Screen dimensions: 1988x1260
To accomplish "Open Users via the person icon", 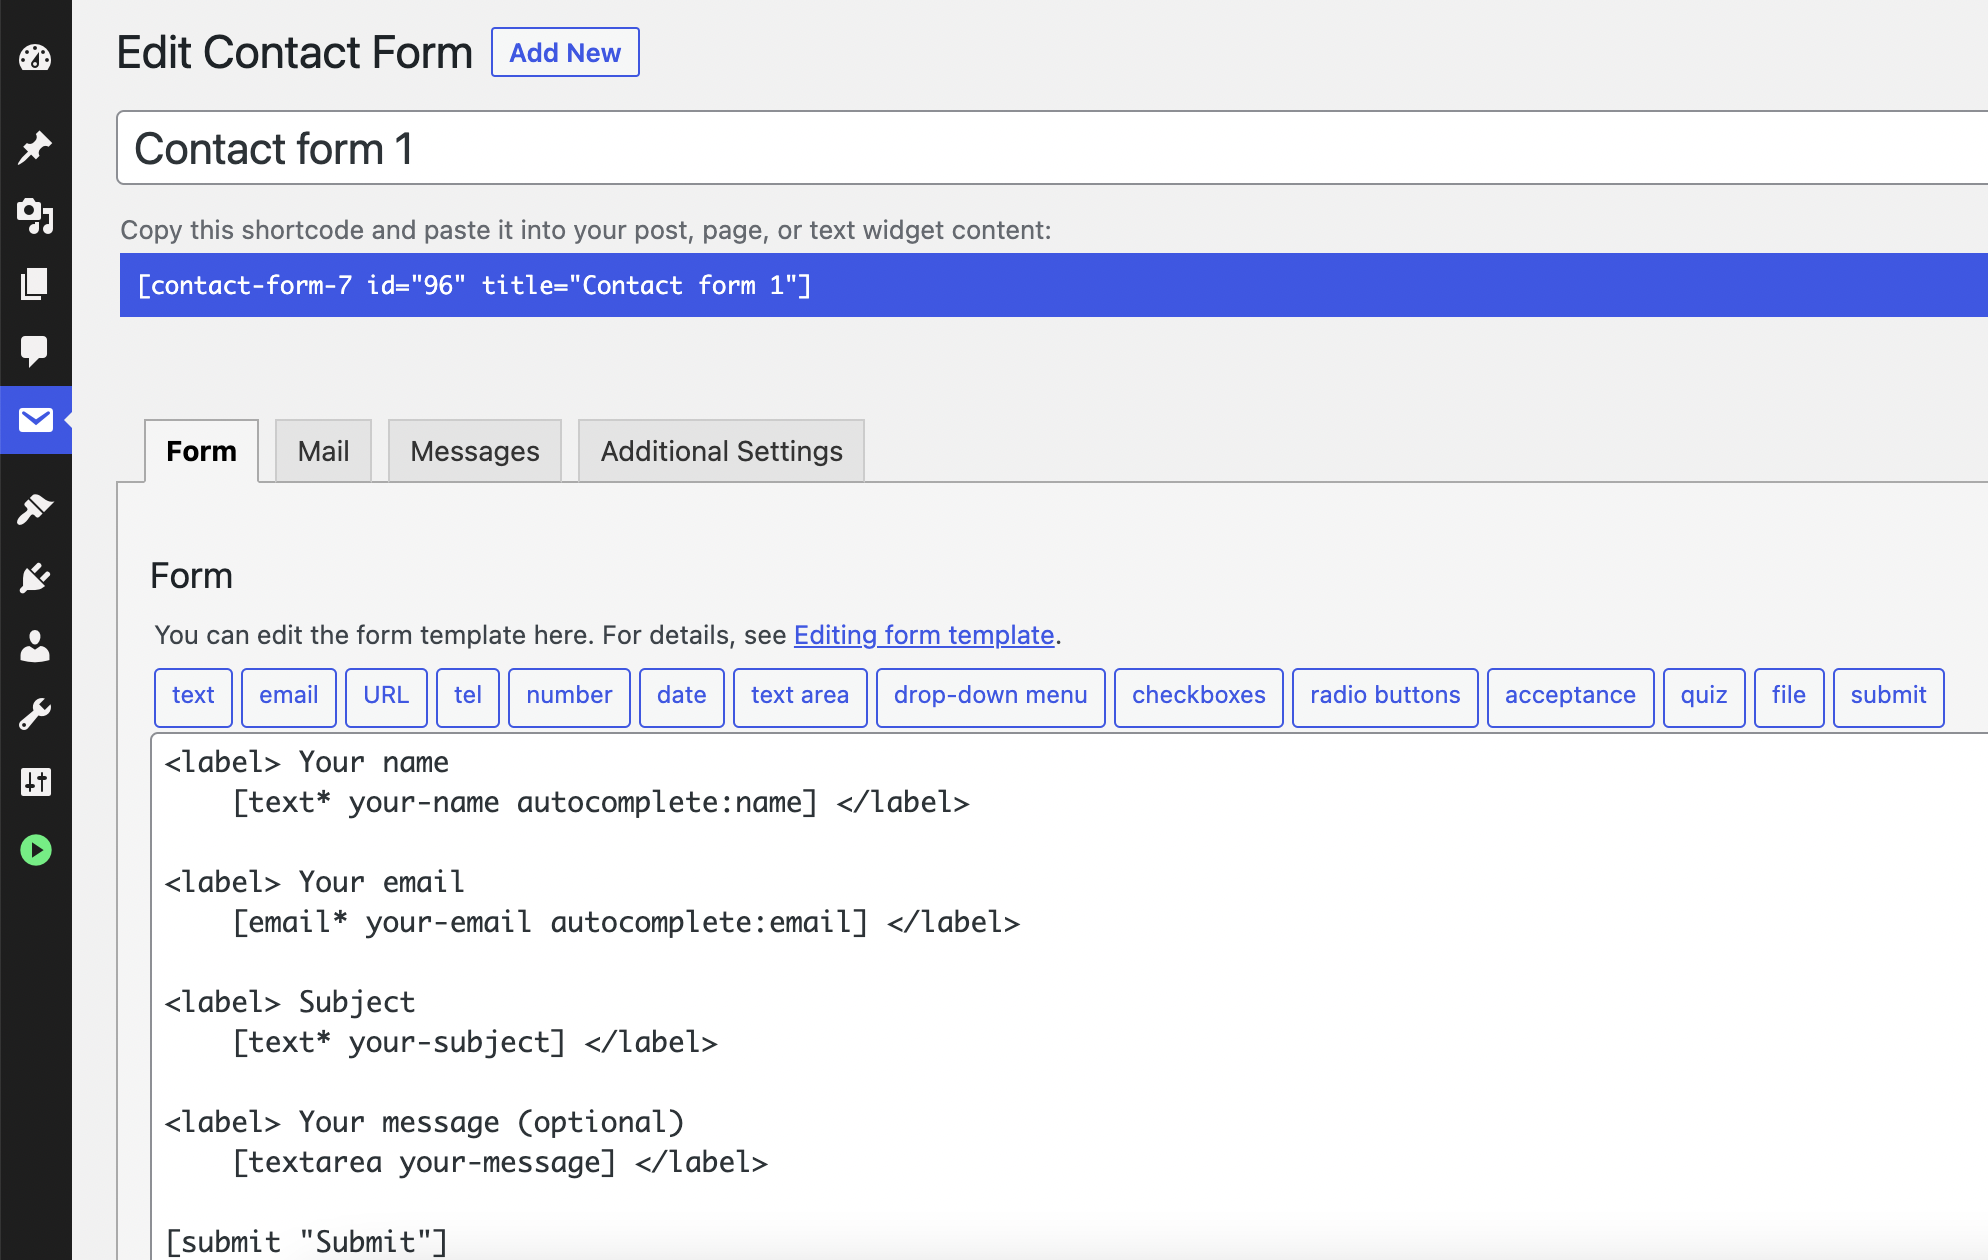I will (35, 646).
